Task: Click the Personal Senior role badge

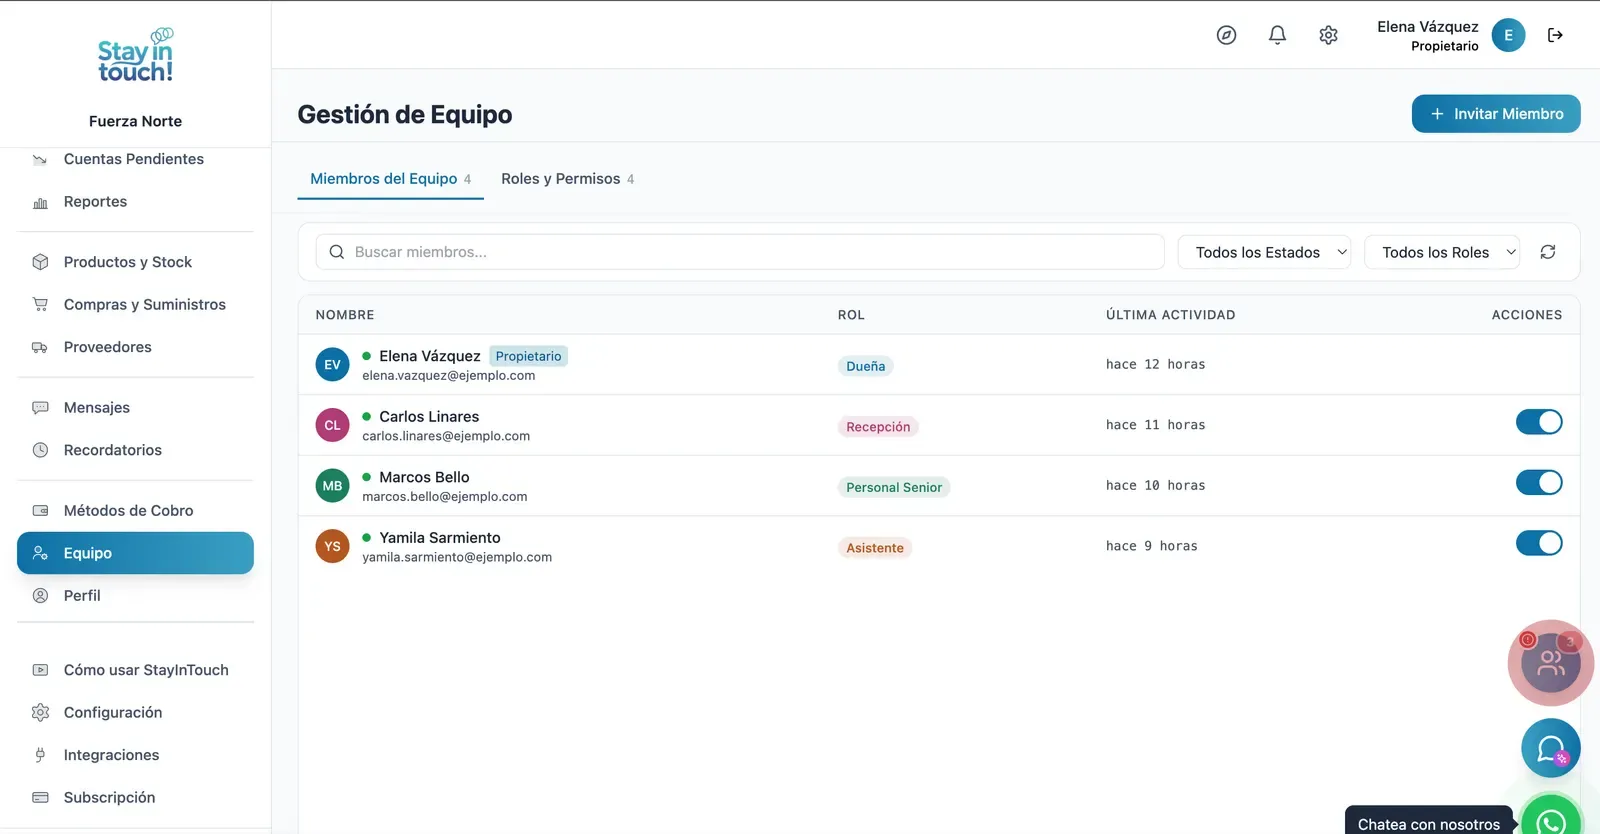Action: [894, 487]
